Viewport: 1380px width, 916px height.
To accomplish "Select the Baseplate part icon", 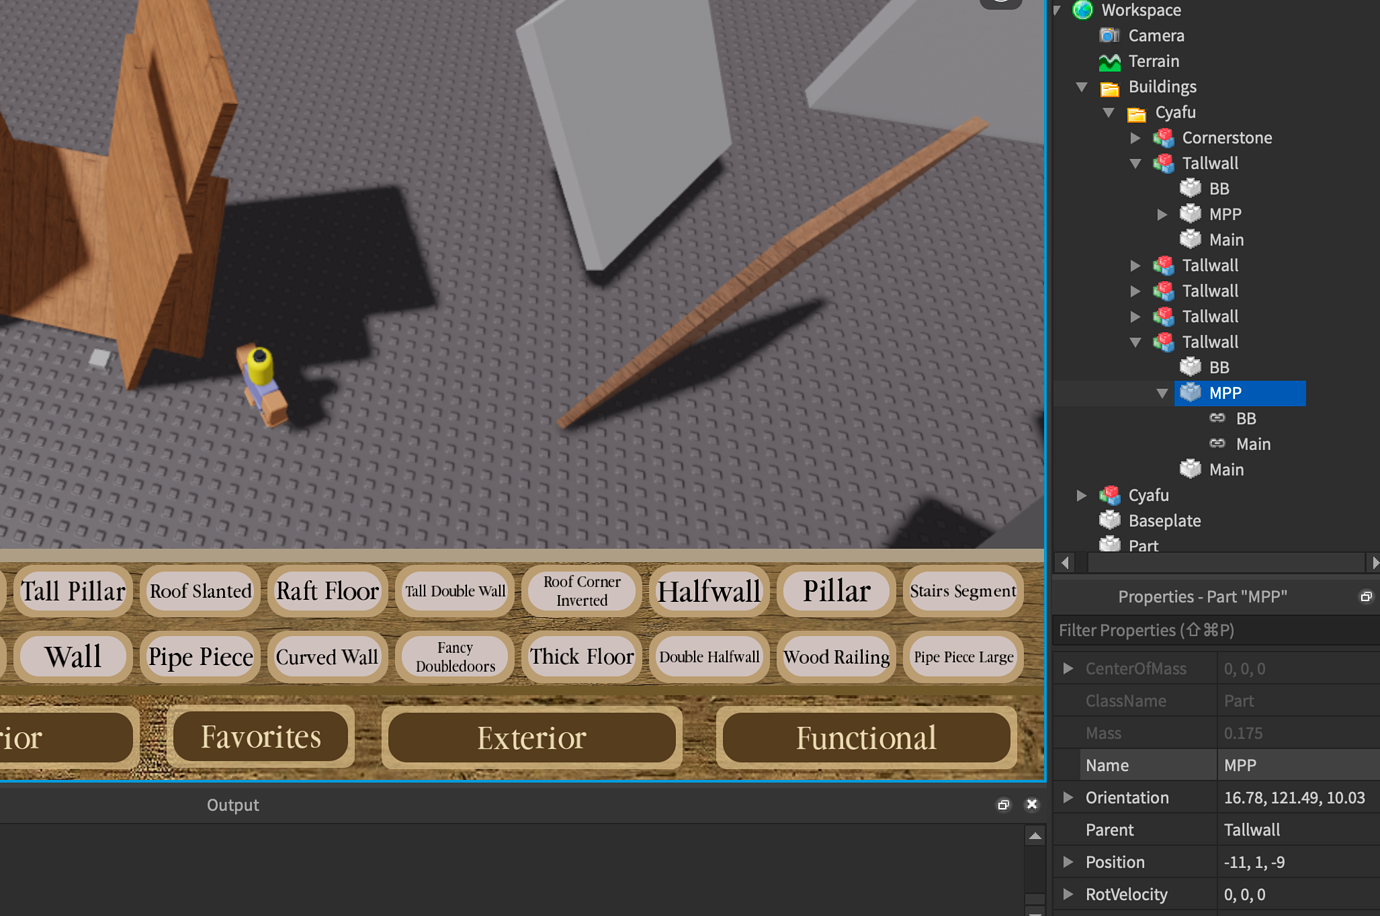I will tap(1110, 520).
